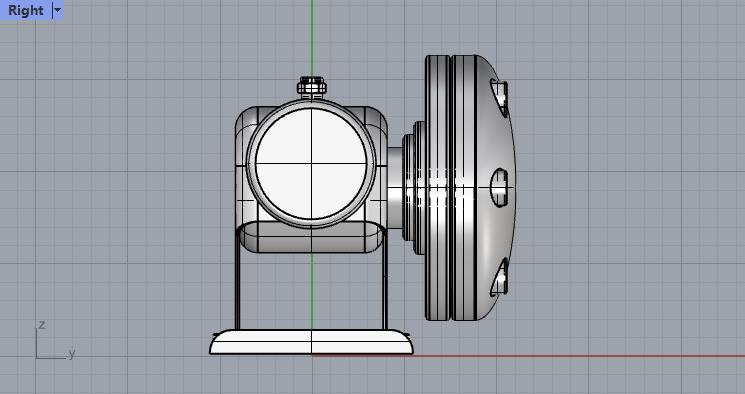The width and height of the screenshot is (745, 394).
Task: Select the flat base plate of the model
Action: pyautogui.click(x=311, y=342)
